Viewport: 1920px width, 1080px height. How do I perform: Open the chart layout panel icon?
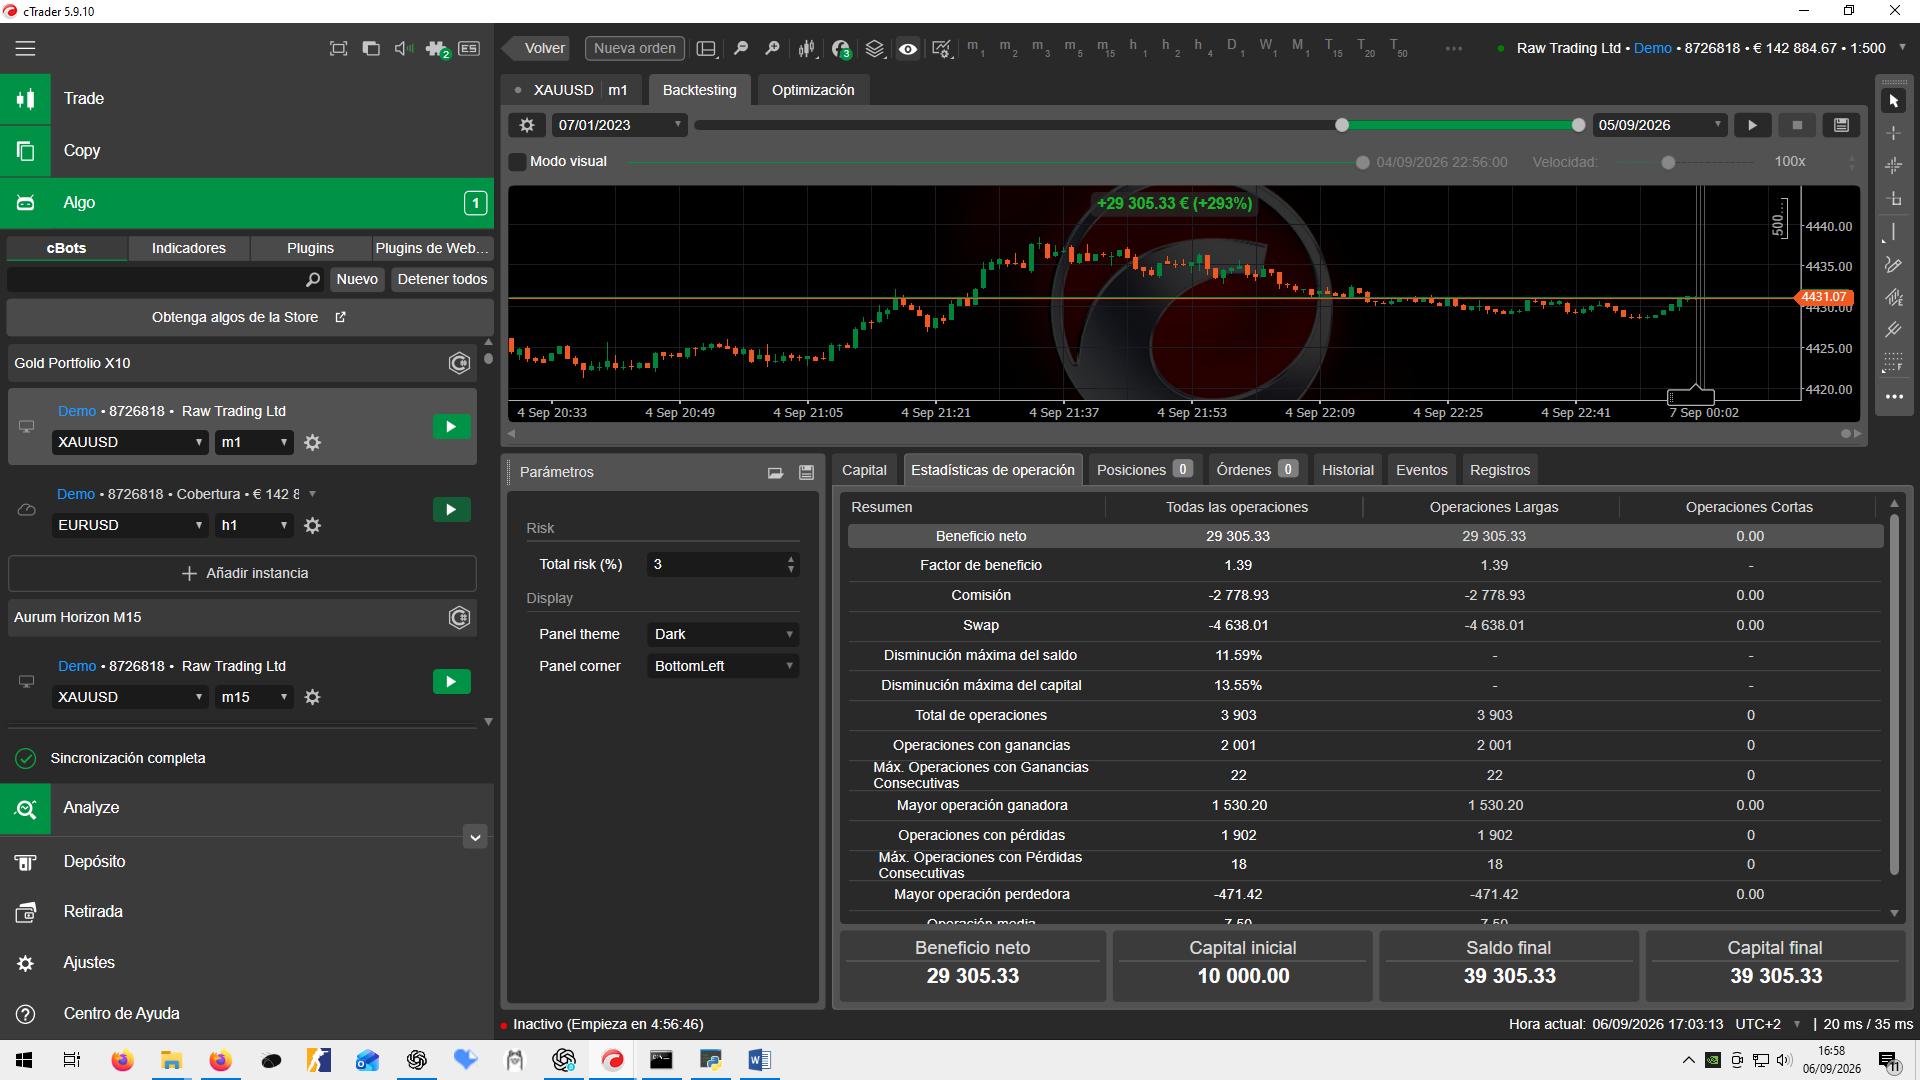click(x=706, y=48)
